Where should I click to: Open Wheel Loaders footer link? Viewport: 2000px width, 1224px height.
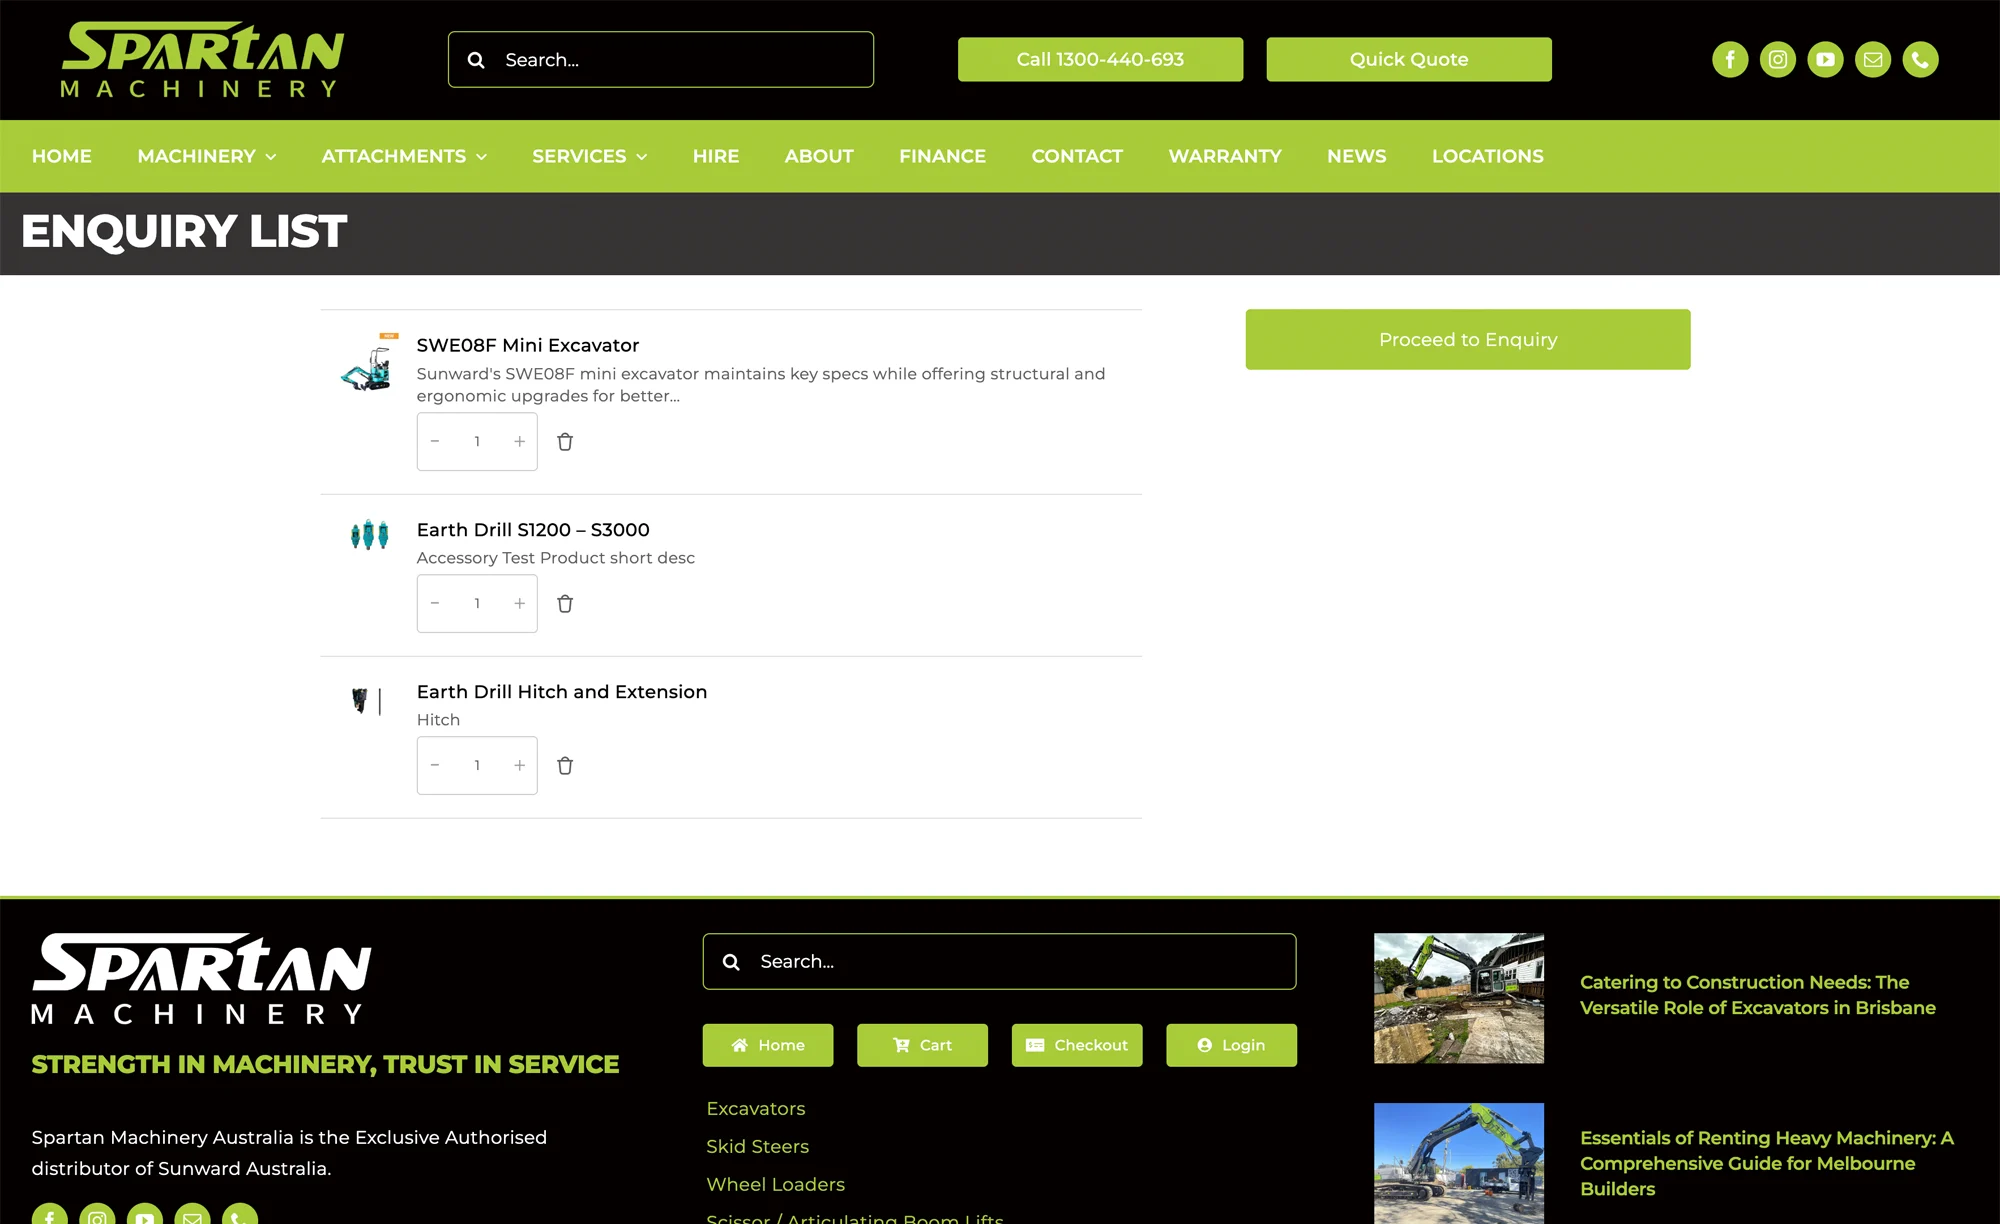[x=776, y=1185]
